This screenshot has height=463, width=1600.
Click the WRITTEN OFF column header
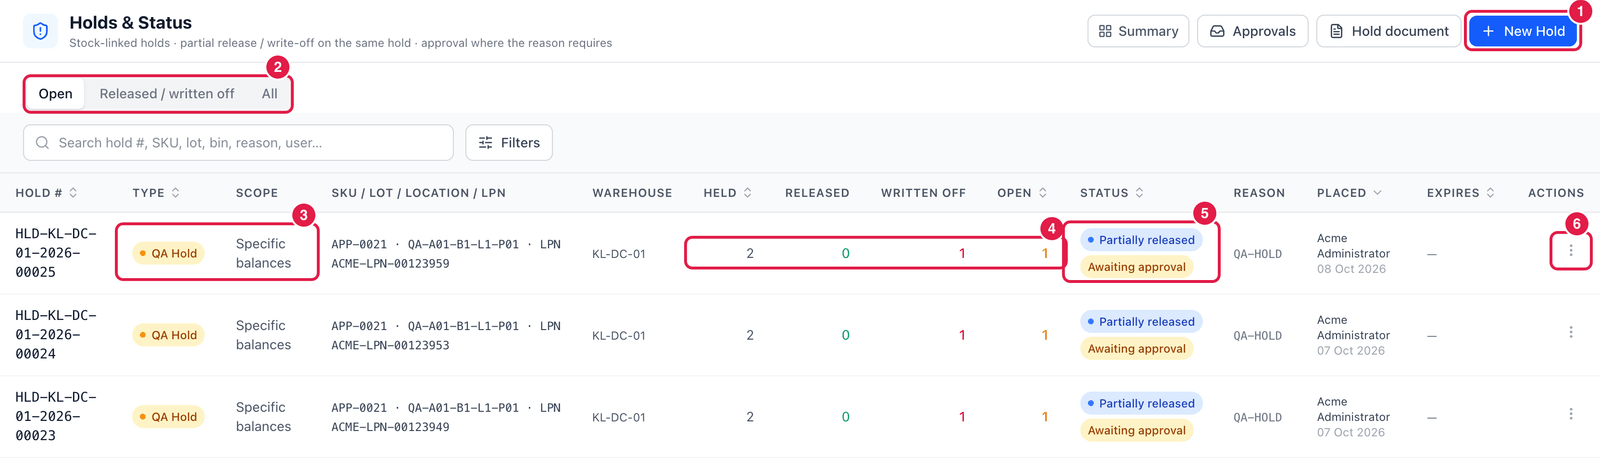(x=923, y=193)
